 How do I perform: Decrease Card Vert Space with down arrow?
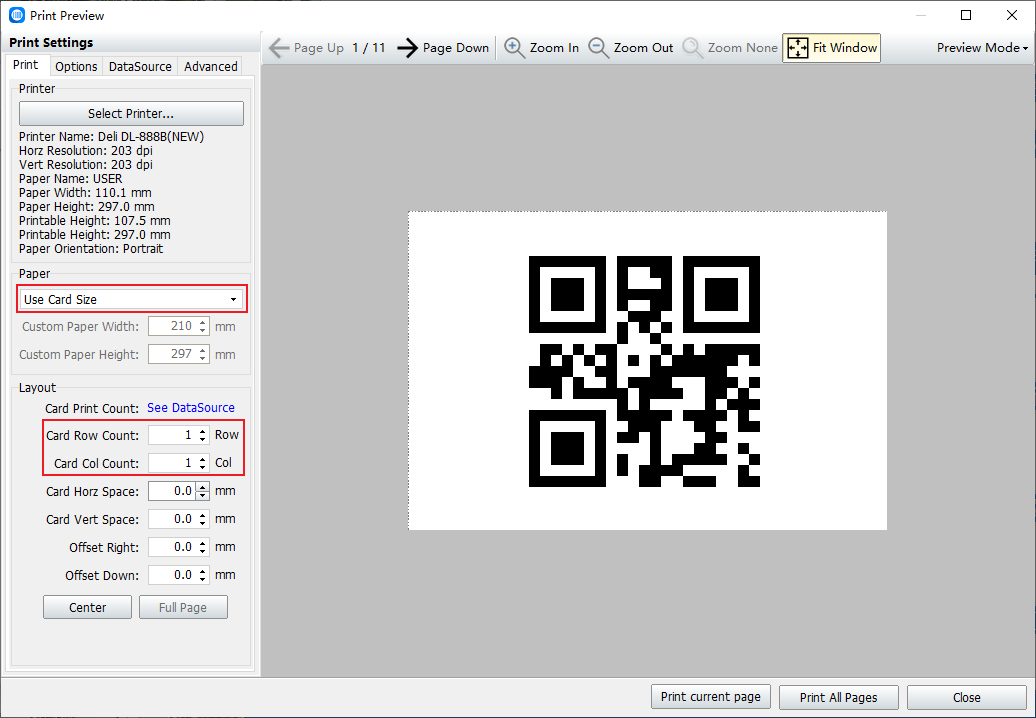click(203, 524)
